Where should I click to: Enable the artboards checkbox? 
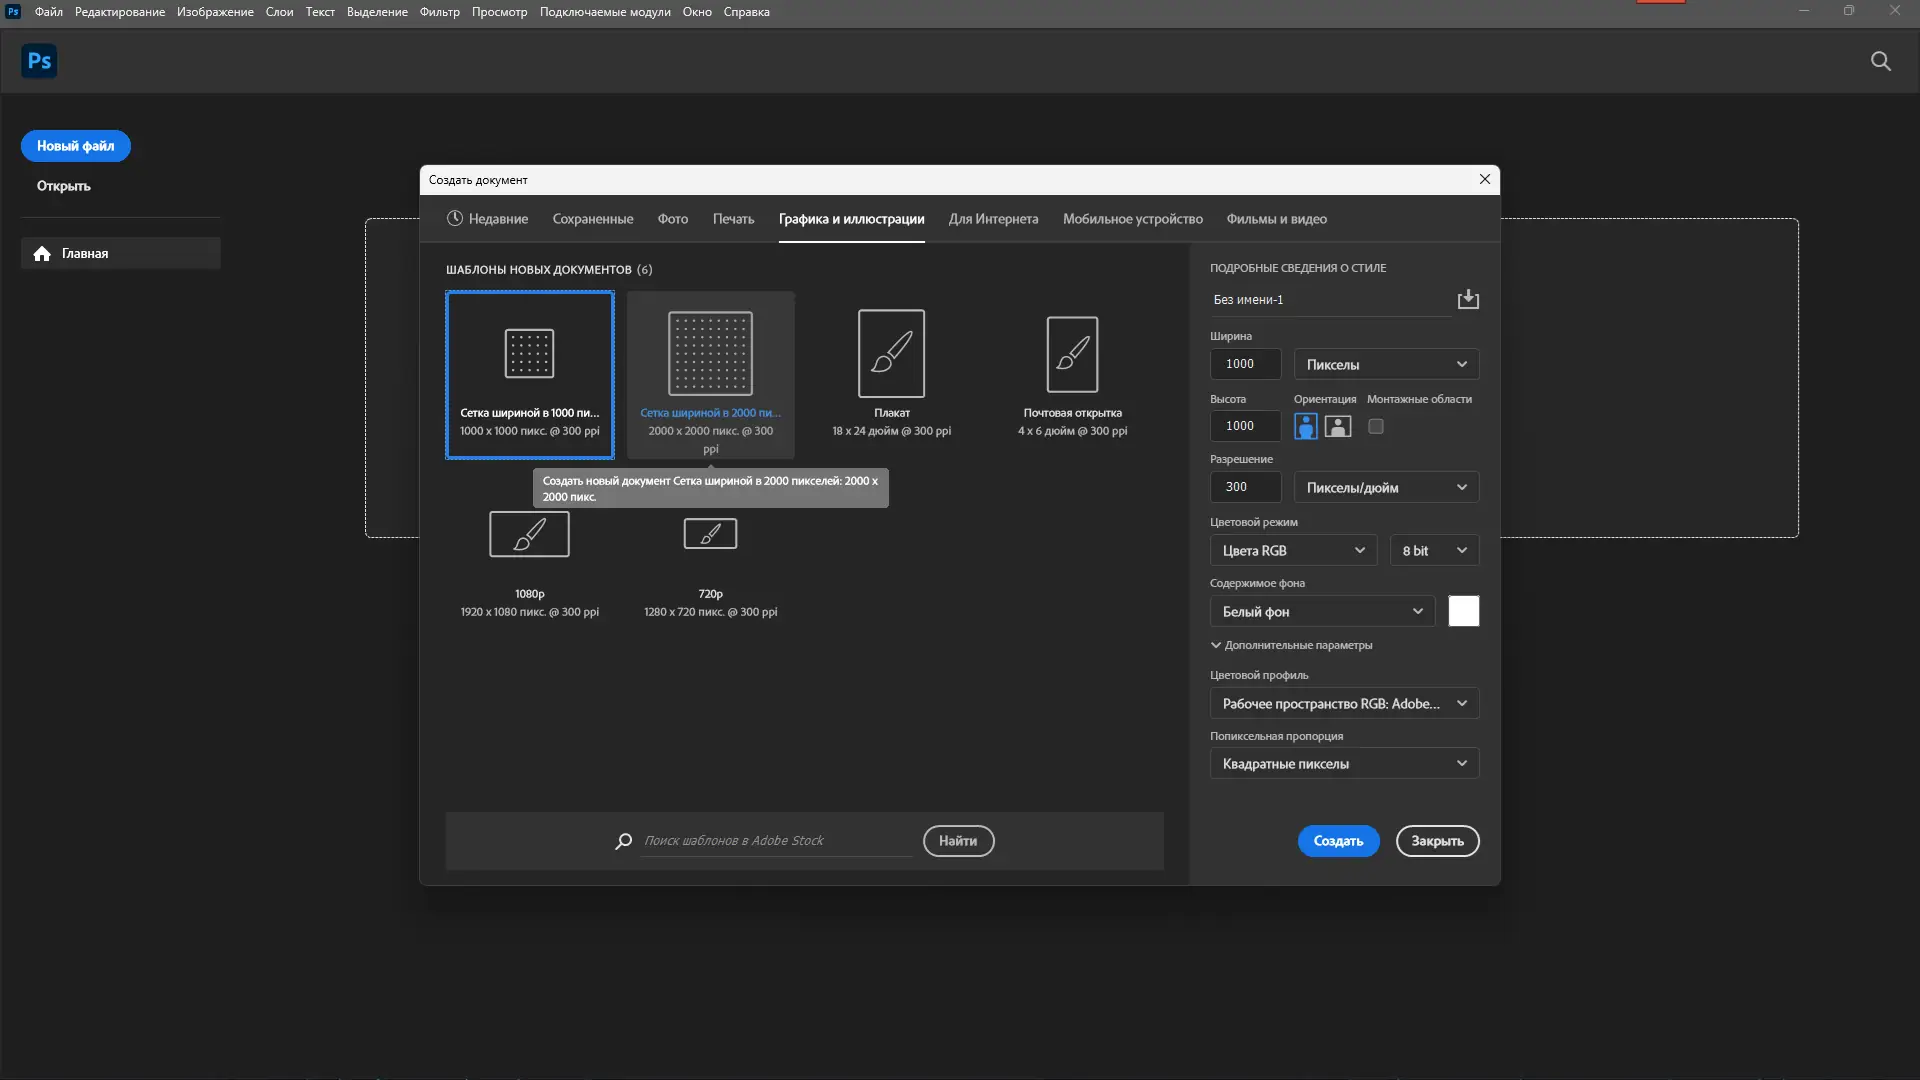[1376, 426]
